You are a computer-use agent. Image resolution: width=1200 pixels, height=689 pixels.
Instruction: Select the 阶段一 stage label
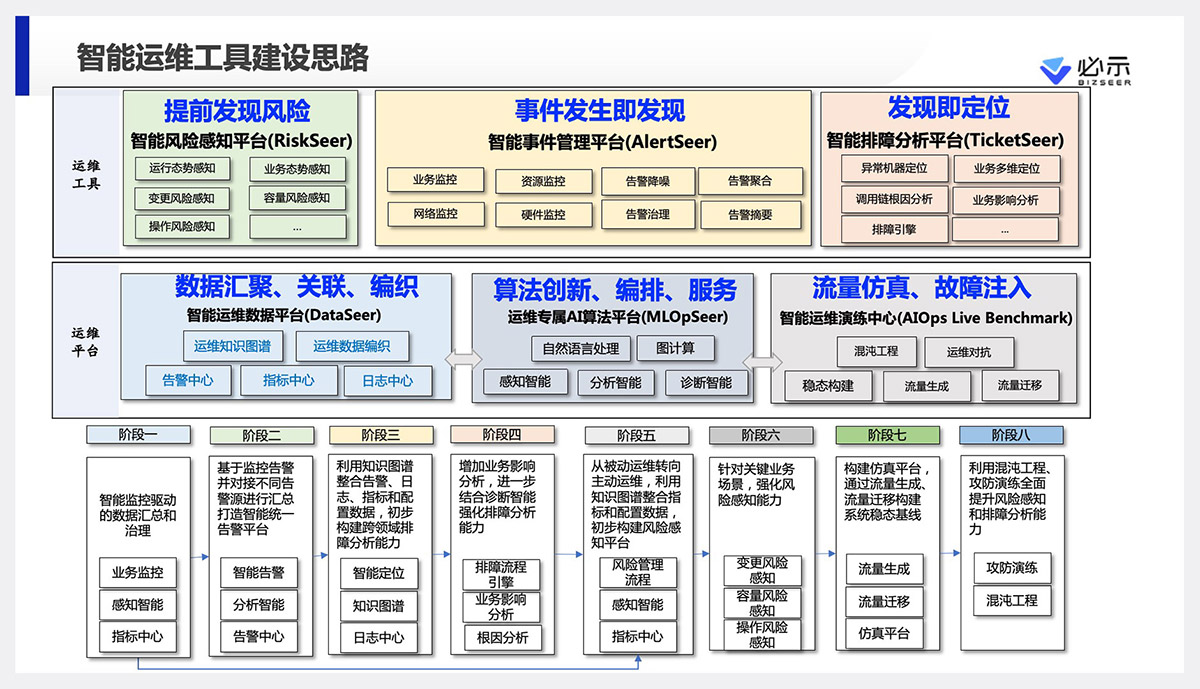pyautogui.click(x=137, y=435)
